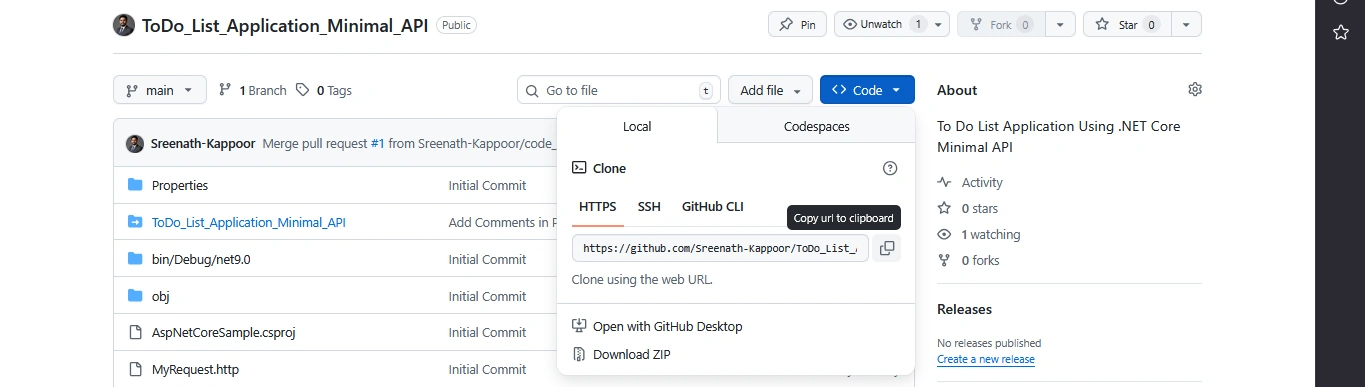
Task: Select the SSH clone tab
Action: coord(649,207)
